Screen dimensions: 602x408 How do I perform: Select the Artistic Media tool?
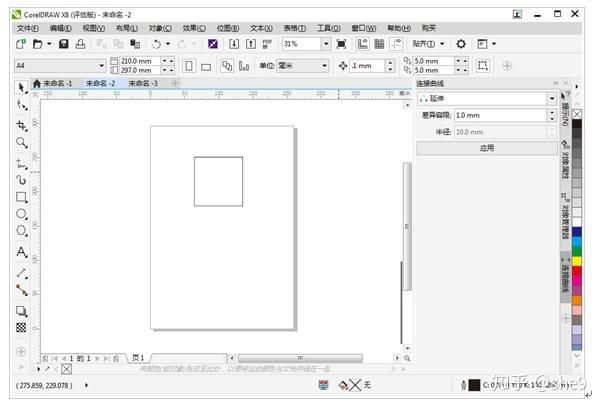point(22,180)
